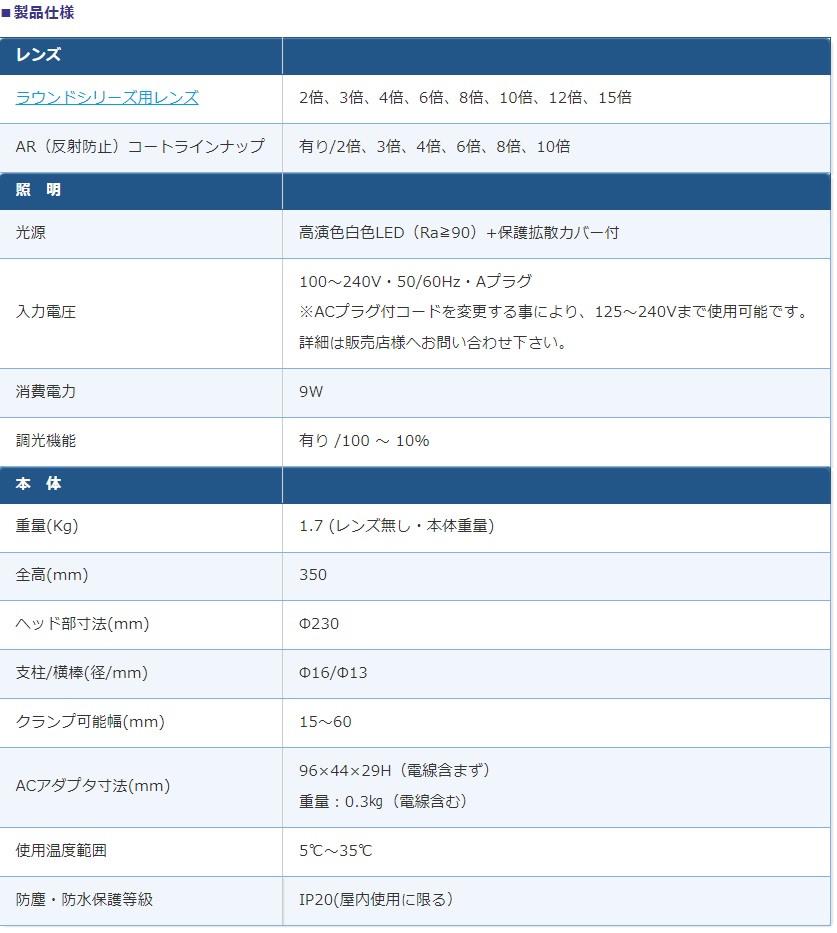Viewport: 837px width, 933px height.
Task: Click the ※ACプラグ付コード note line
Action: (553, 312)
